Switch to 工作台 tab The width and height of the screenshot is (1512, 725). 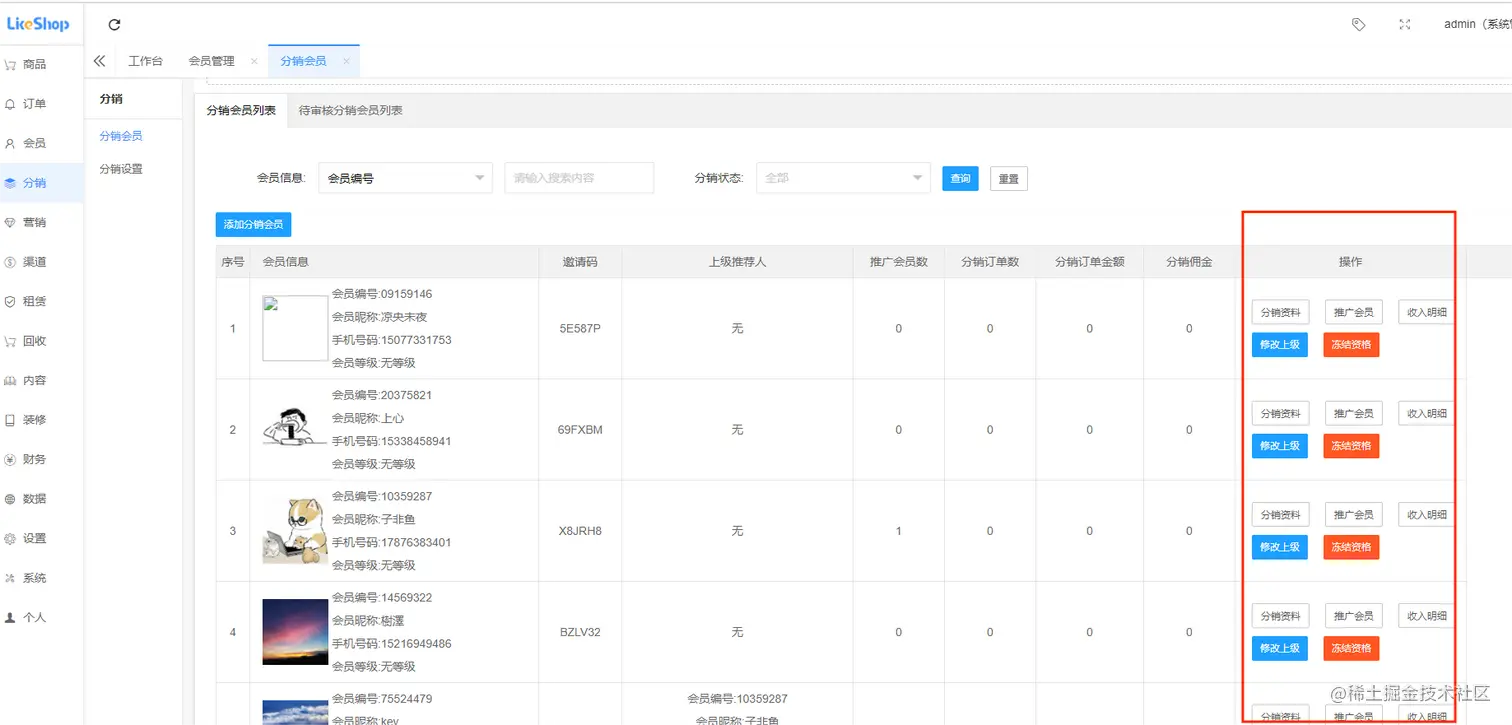click(145, 61)
